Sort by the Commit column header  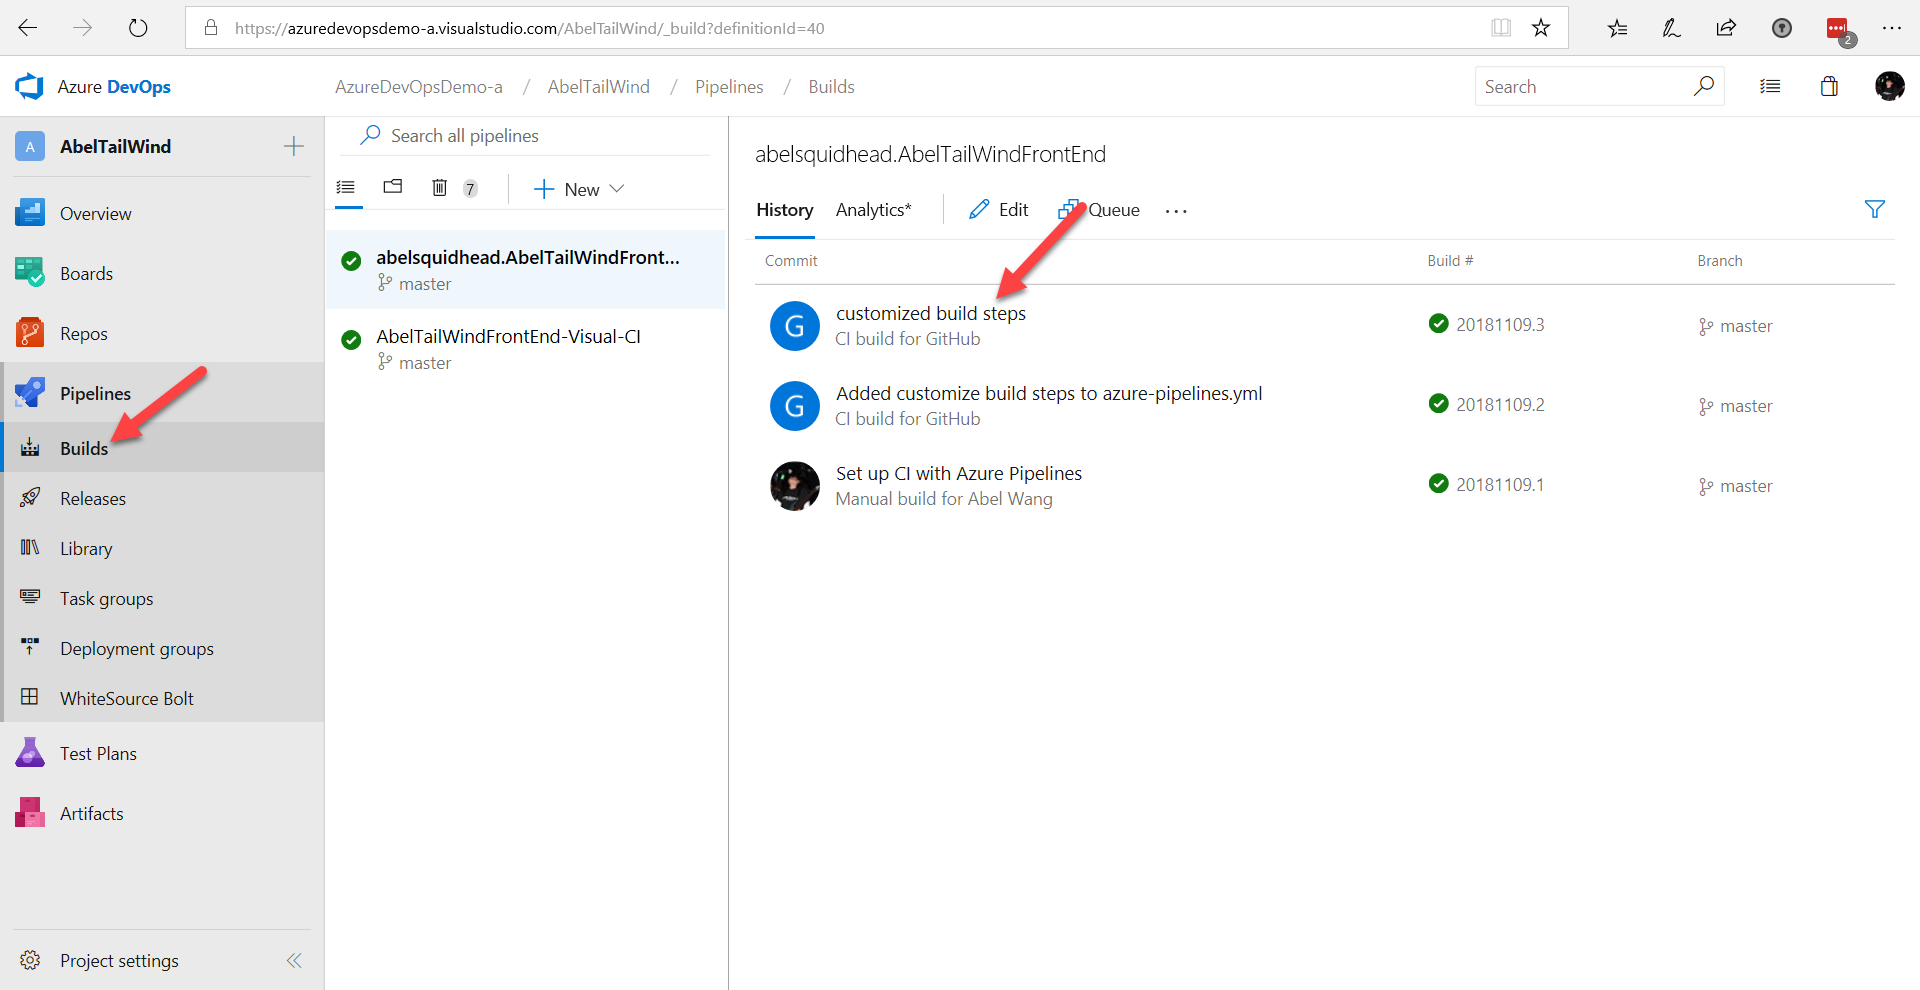(791, 260)
